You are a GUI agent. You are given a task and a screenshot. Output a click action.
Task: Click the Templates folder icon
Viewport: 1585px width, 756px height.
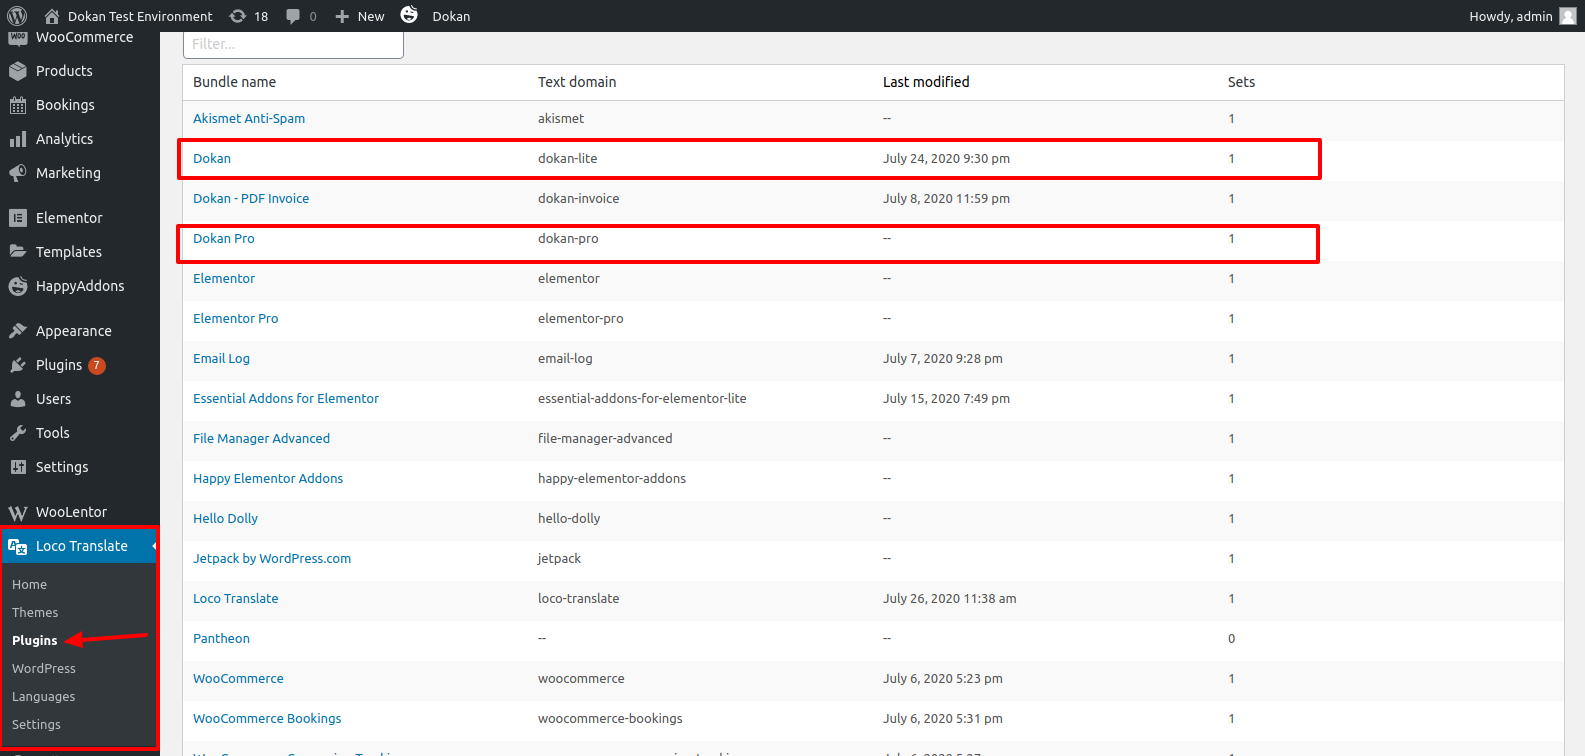click(18, 252)
